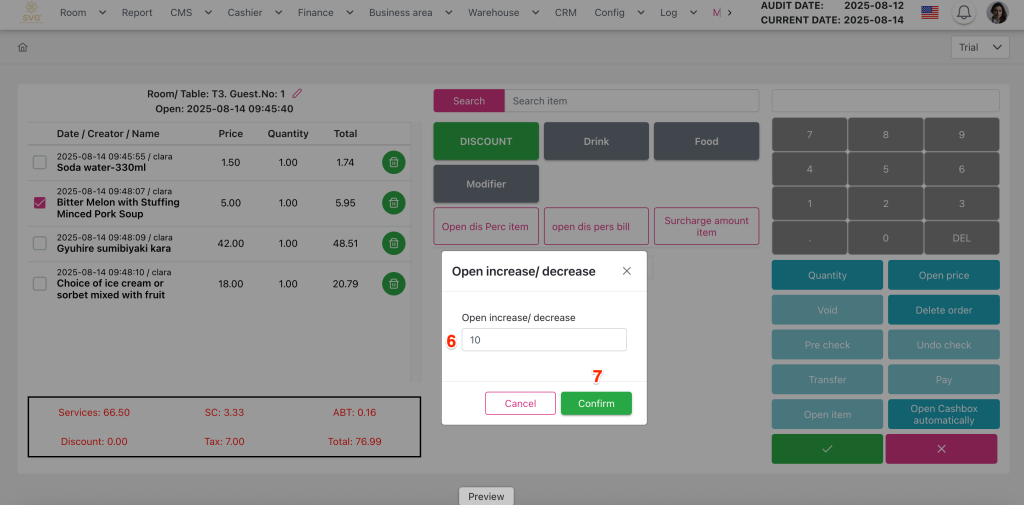The image size is (1024, 505).
Task: Delete Soda water-330ml with its trash icon
Action: tap(393, 162)
